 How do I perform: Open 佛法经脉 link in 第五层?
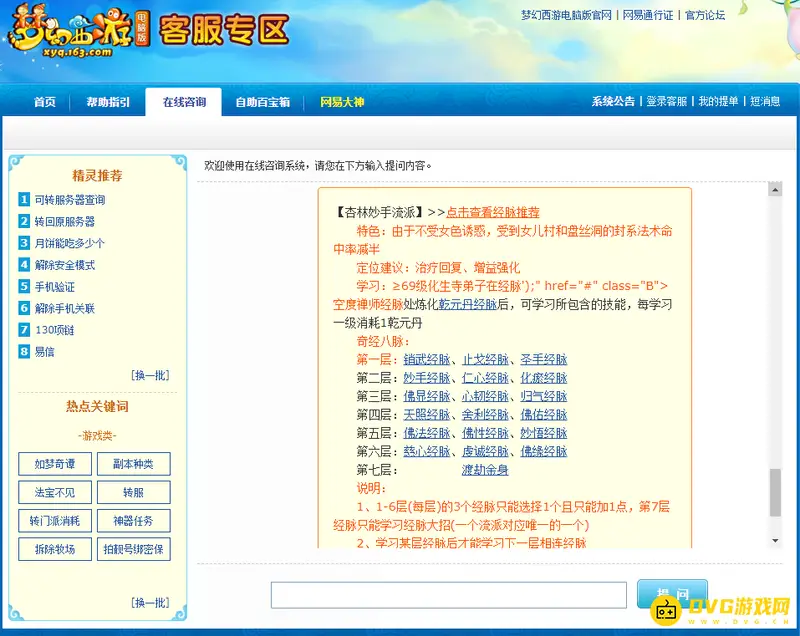pos(427,433)
